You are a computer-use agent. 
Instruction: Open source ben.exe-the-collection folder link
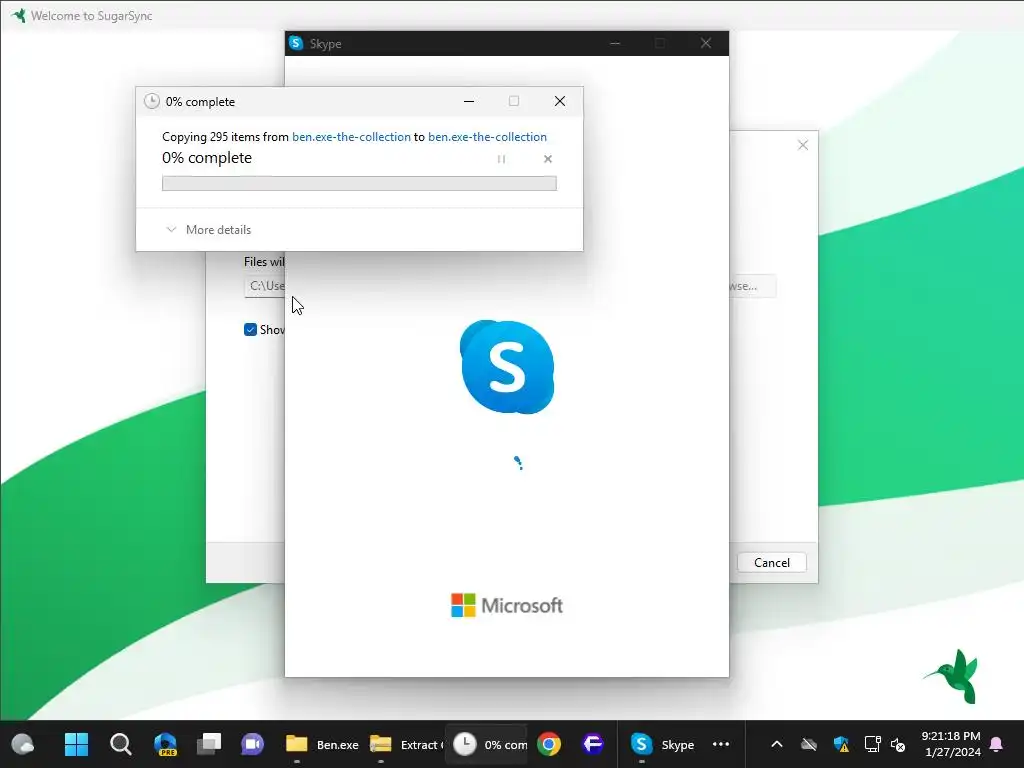coord(351,136)
